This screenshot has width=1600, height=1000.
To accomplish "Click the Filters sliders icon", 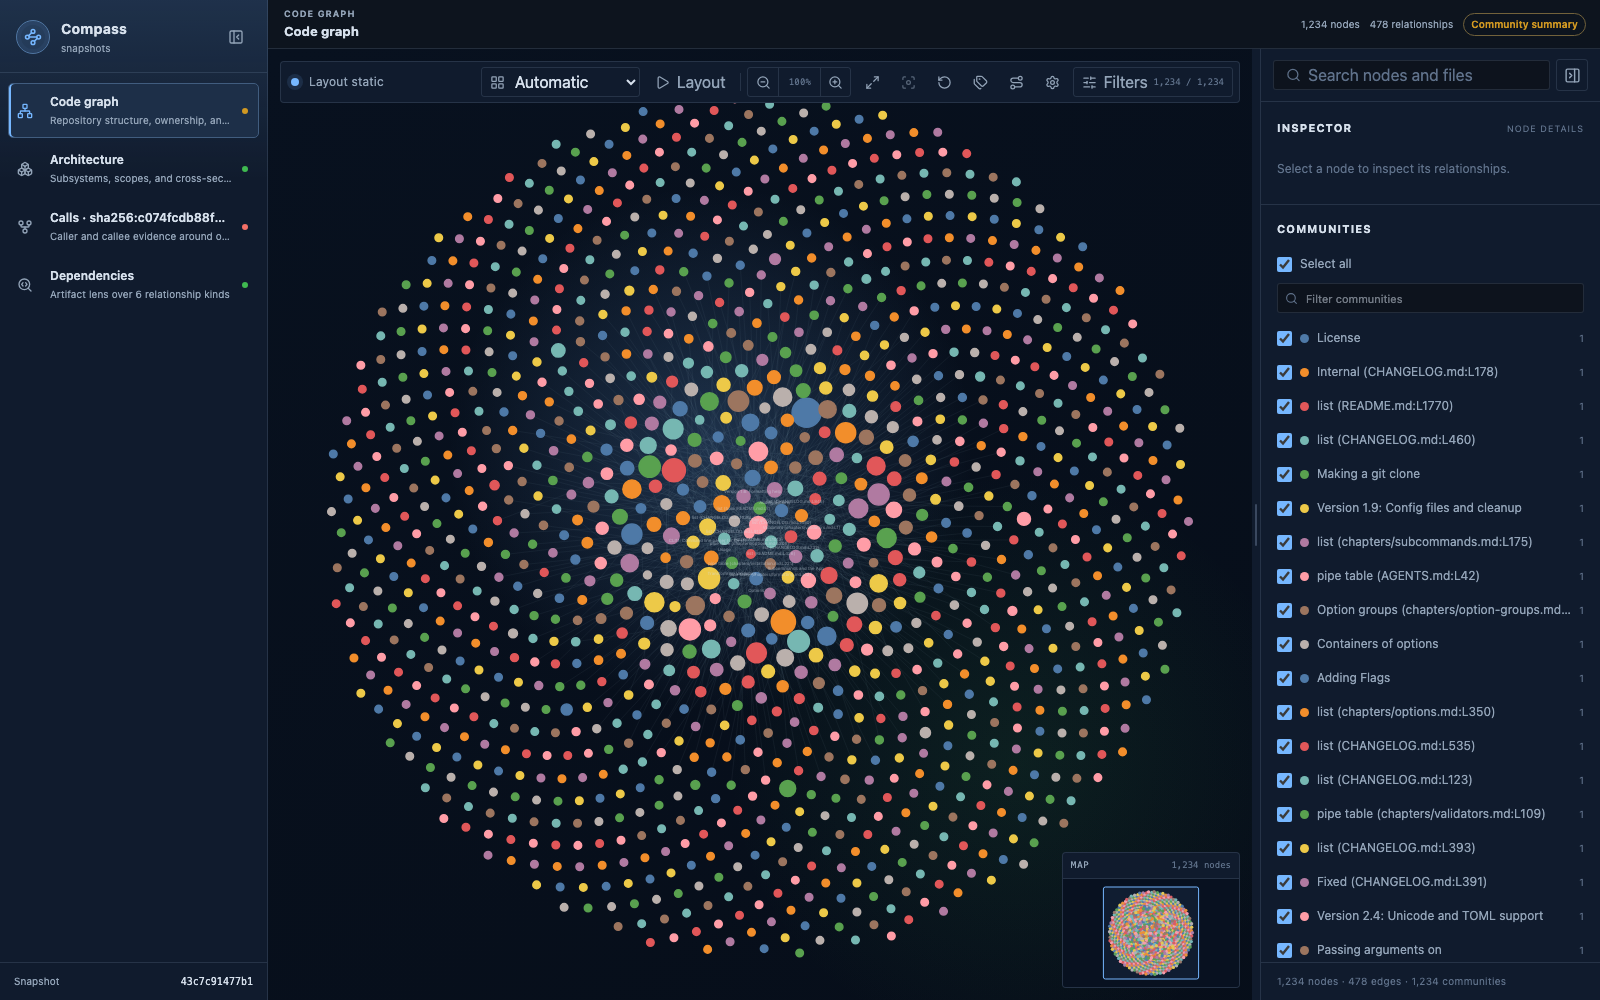I will [x=1090, y=82].
